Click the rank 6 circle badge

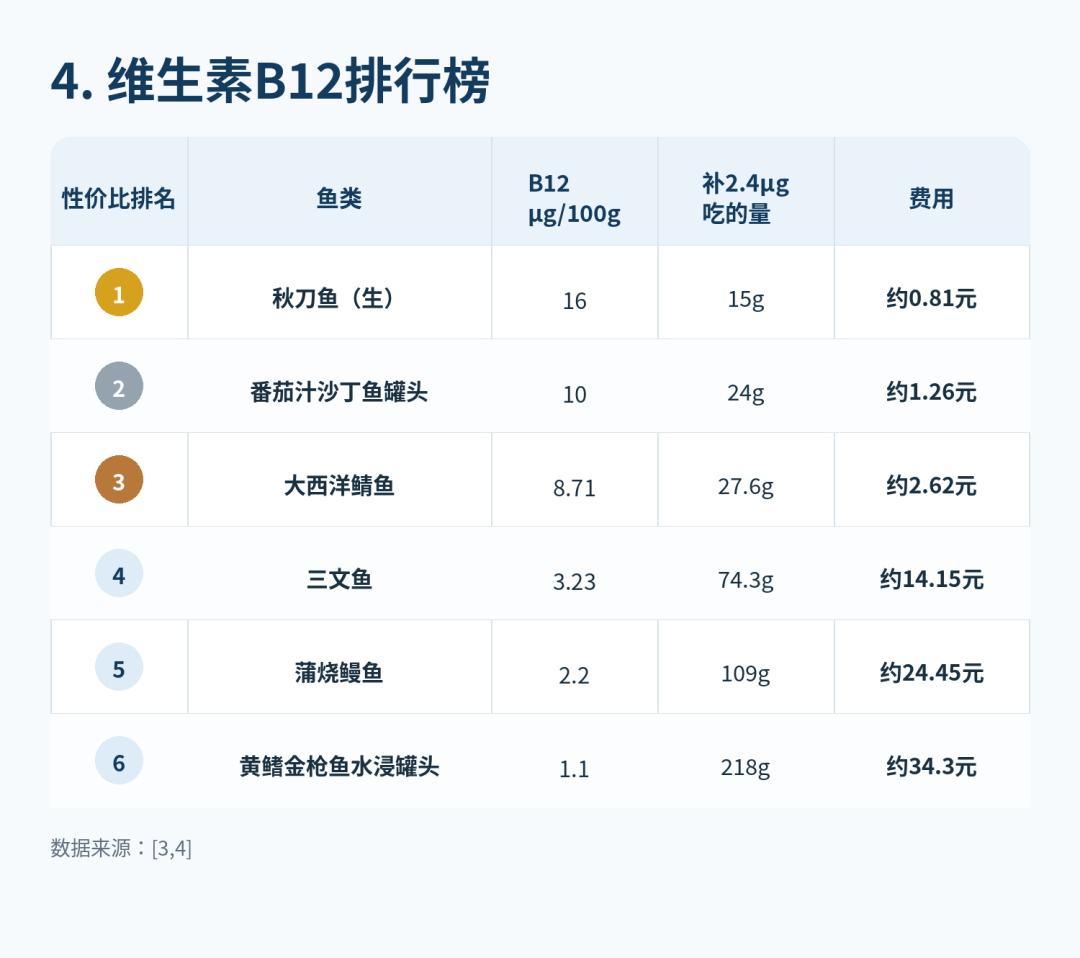pos(119,760)
